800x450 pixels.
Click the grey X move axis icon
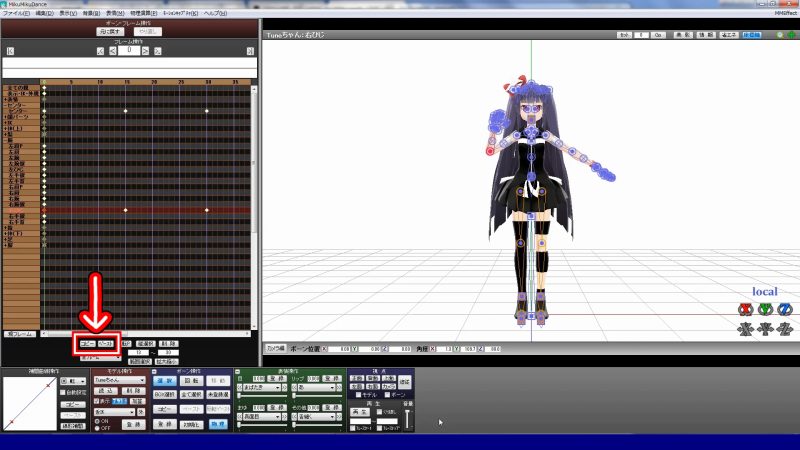coord(745,329)
